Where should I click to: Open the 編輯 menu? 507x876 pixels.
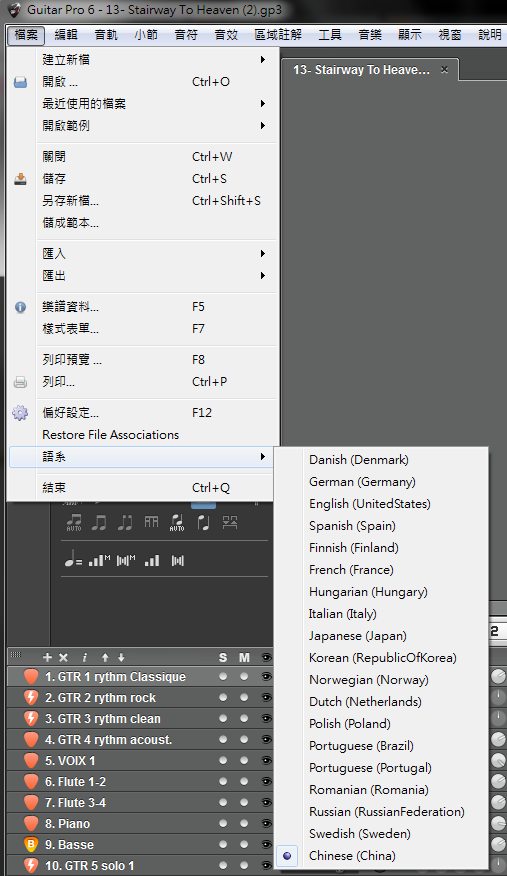[x=66, y=35]
